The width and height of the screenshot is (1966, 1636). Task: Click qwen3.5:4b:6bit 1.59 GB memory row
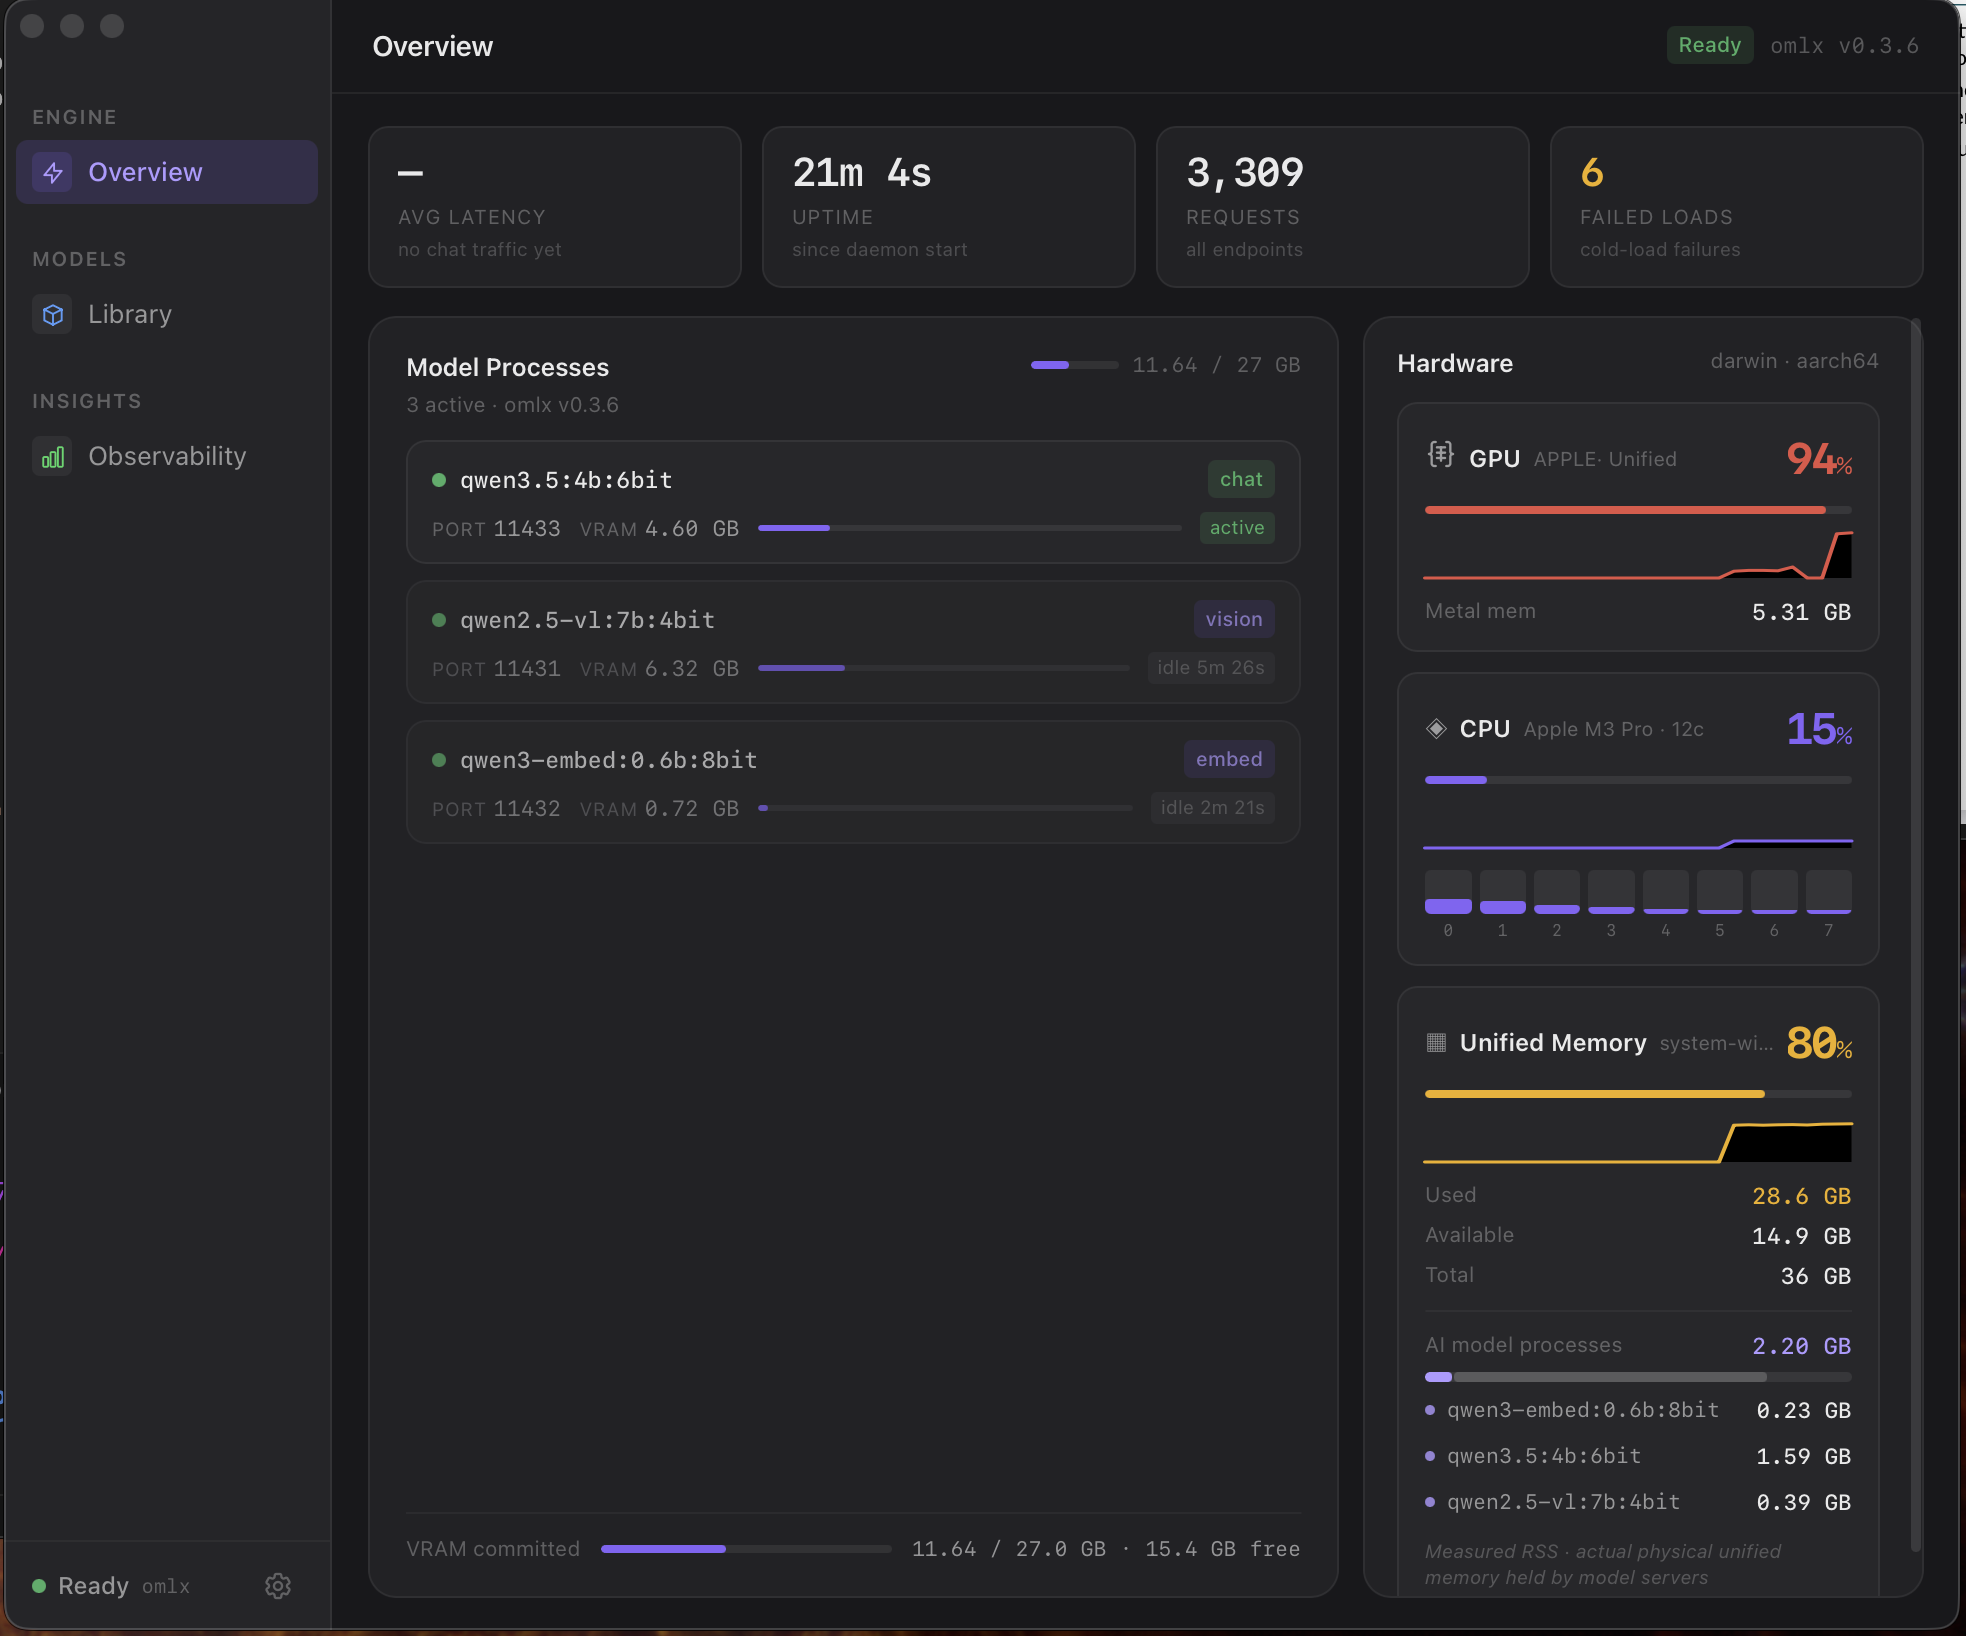pos(1638,1456)
